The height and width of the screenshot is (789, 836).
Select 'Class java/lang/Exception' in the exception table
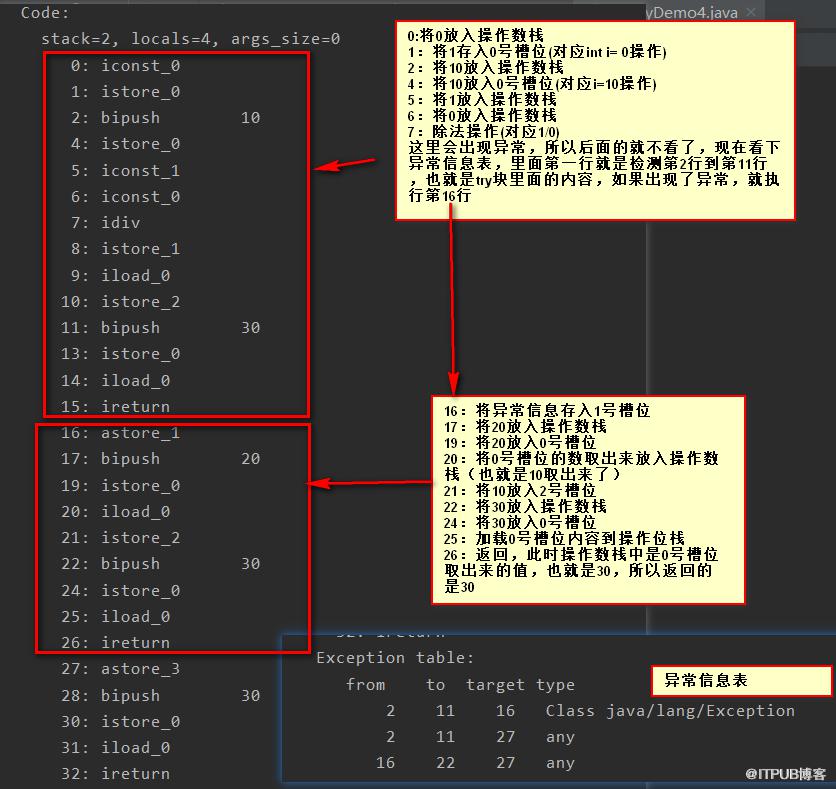670,711
